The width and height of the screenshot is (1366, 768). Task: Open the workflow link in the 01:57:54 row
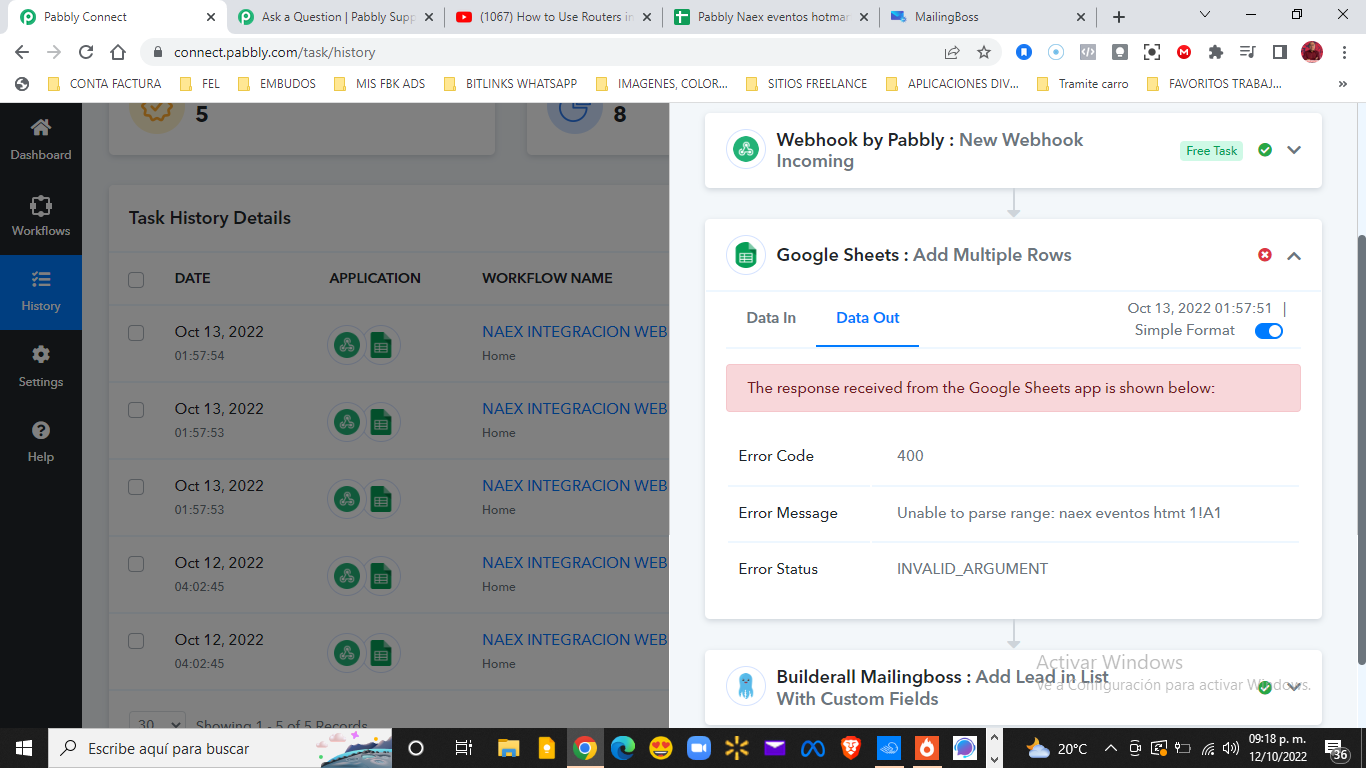[575, 332]
